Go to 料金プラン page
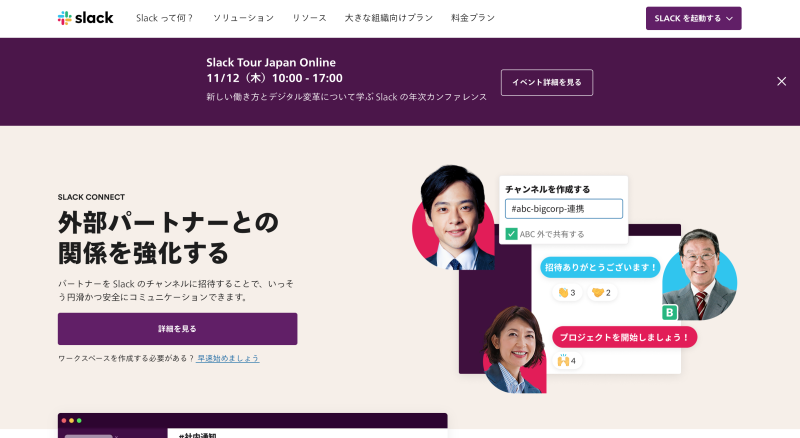The width and height of the screenshot is (800, 438). (x=473, y=18)
